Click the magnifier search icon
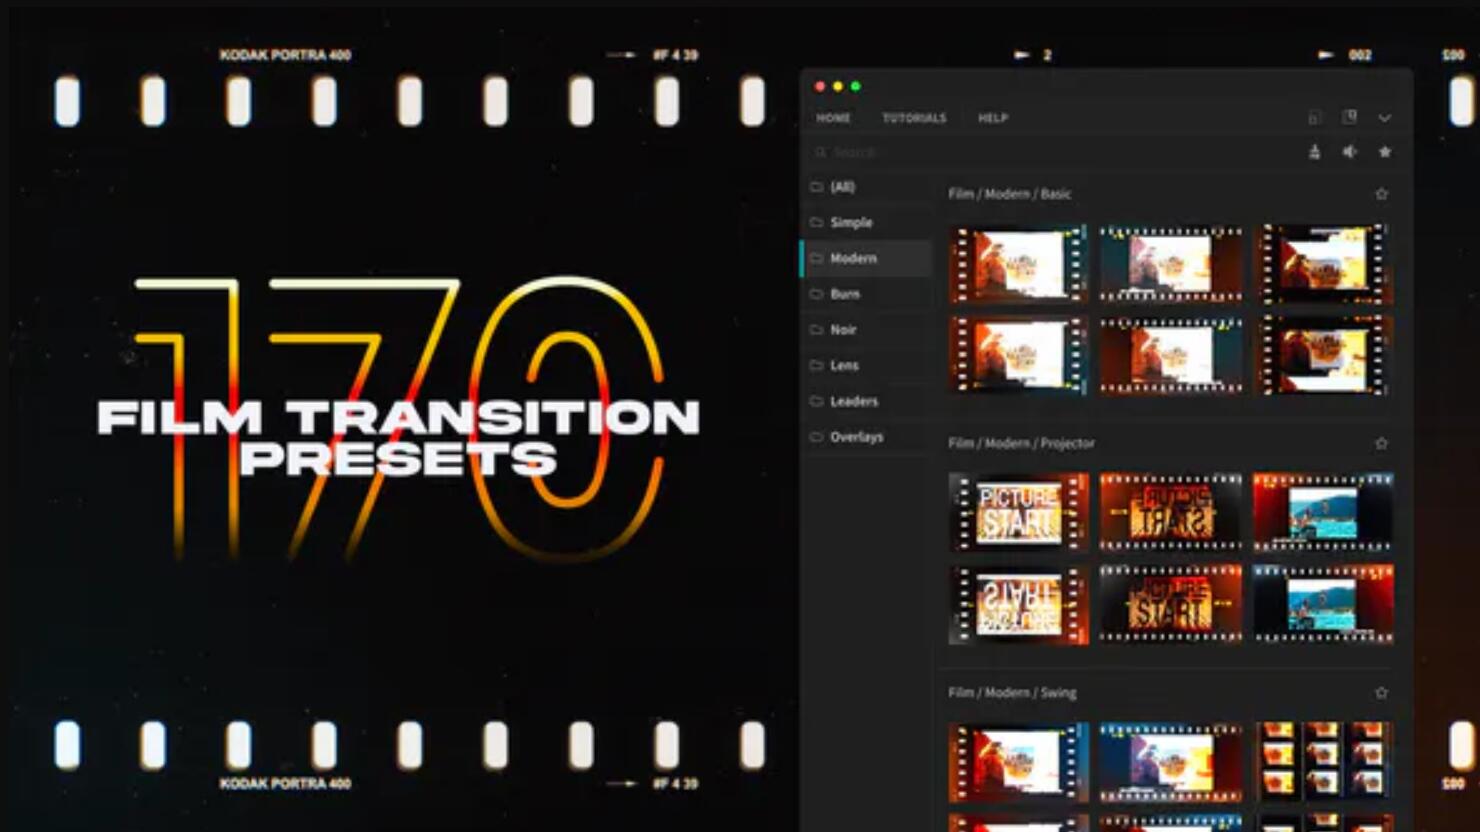 pos(820,152)
